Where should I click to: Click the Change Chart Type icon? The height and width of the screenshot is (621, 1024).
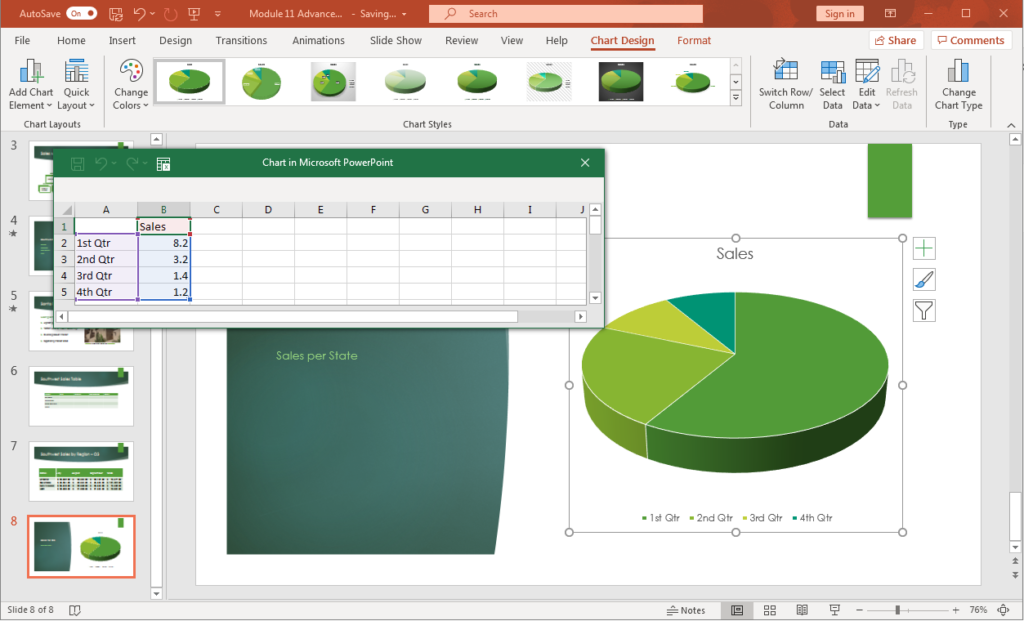958,84
